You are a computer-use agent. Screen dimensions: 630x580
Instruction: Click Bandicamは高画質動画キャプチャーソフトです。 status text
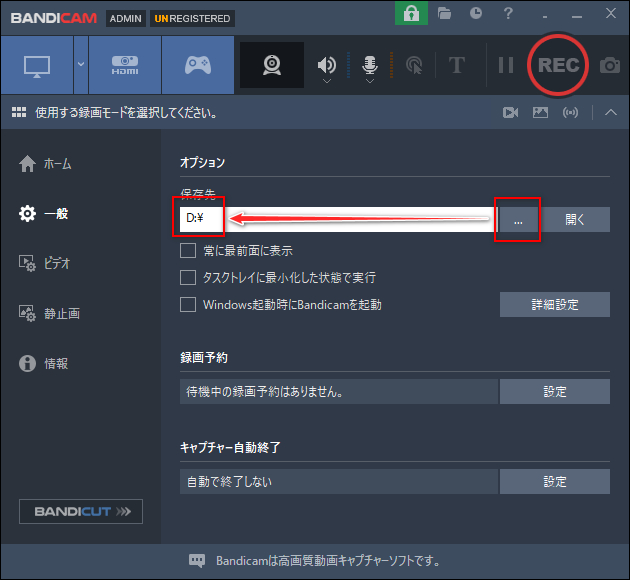(328, 561)
